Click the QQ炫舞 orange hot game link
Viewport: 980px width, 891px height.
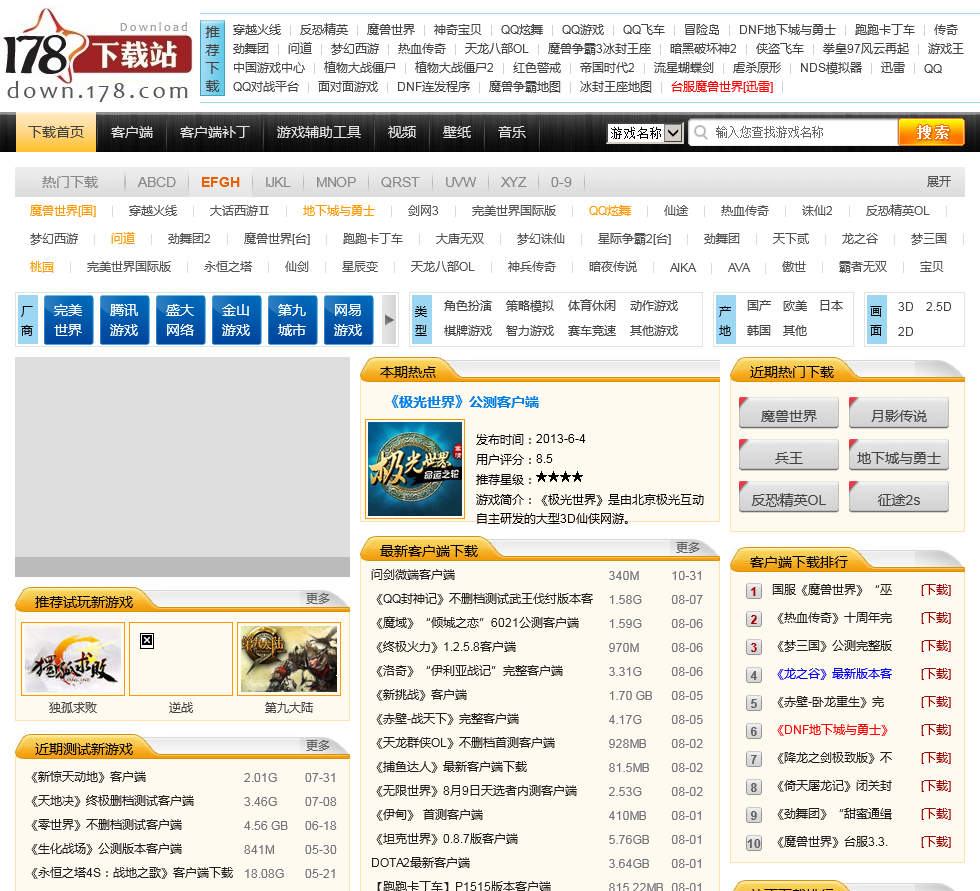click(609, 211)
